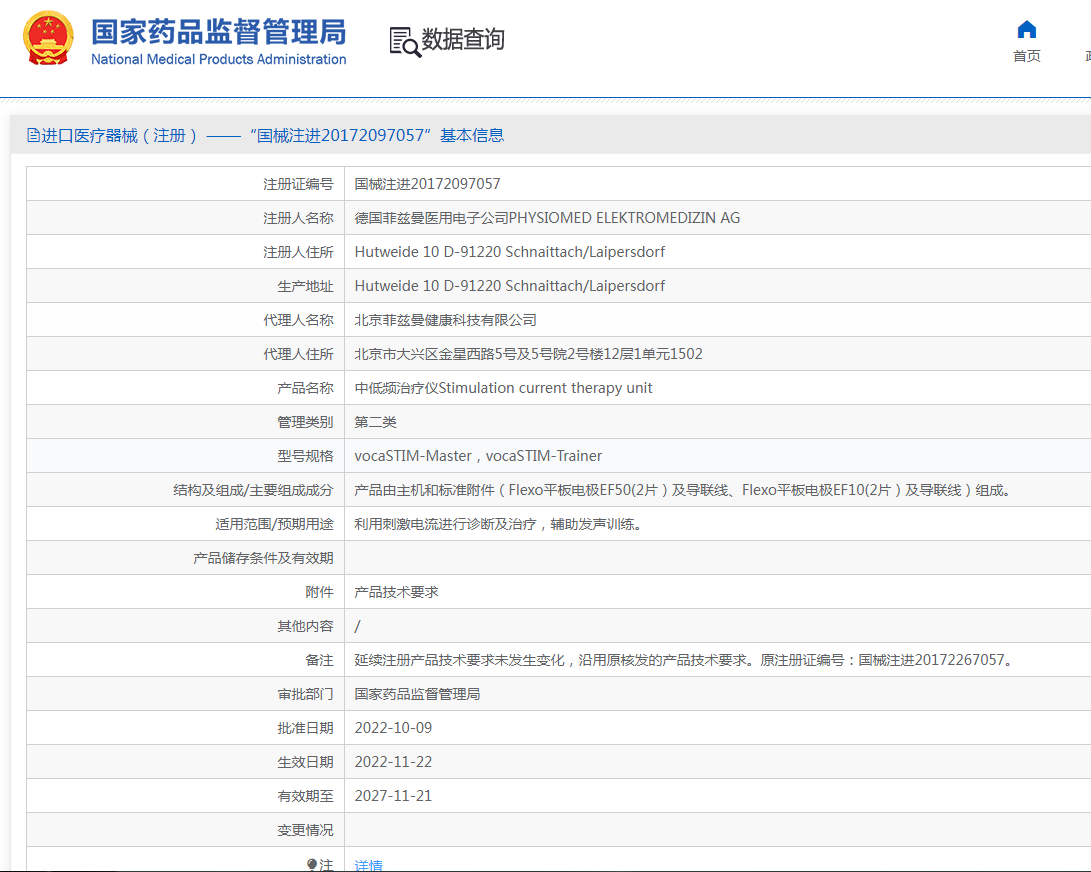Click the 结构及组成/主要组成成分 label

point(253,490)
